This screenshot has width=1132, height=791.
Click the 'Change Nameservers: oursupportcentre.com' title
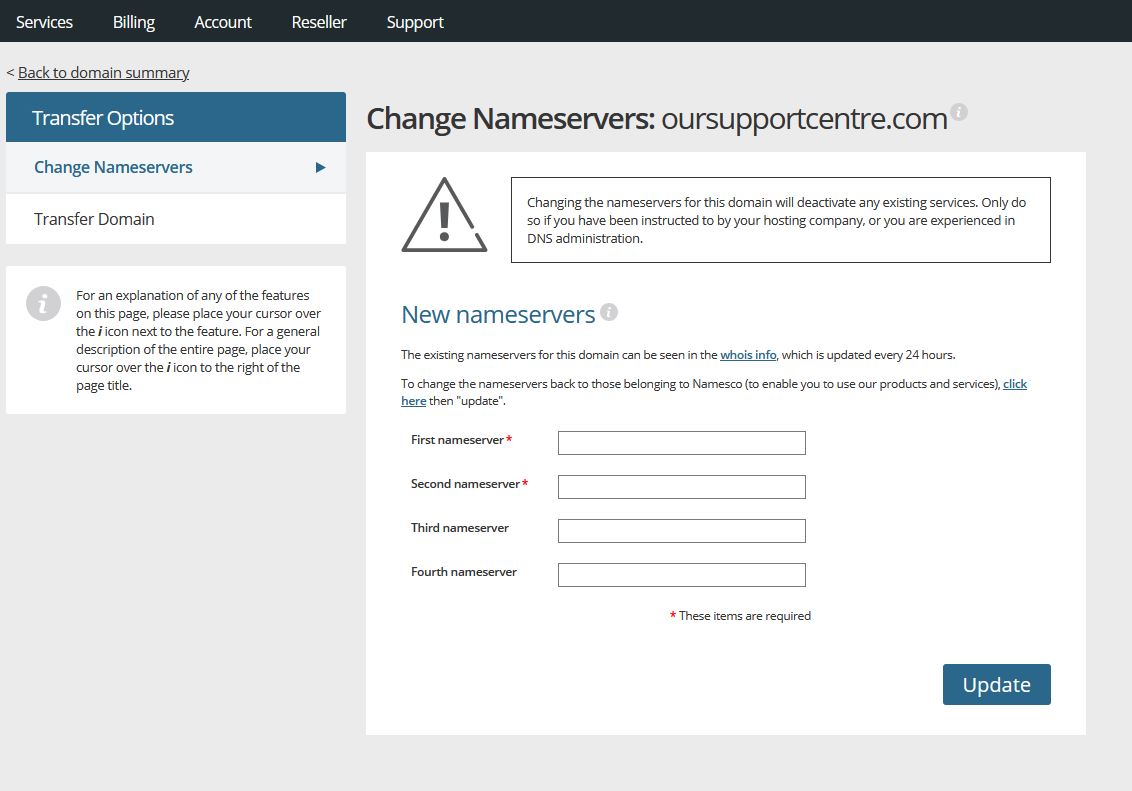pyautogui.click(x=657, y=119)
